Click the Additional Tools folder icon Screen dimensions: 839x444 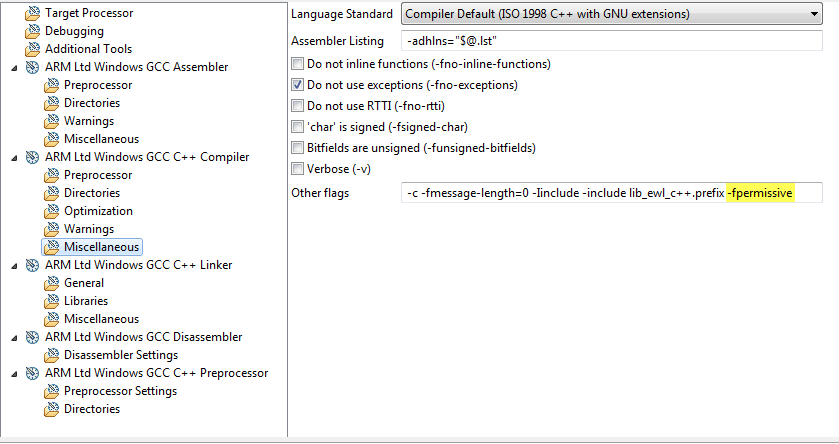tap(32, 49)
